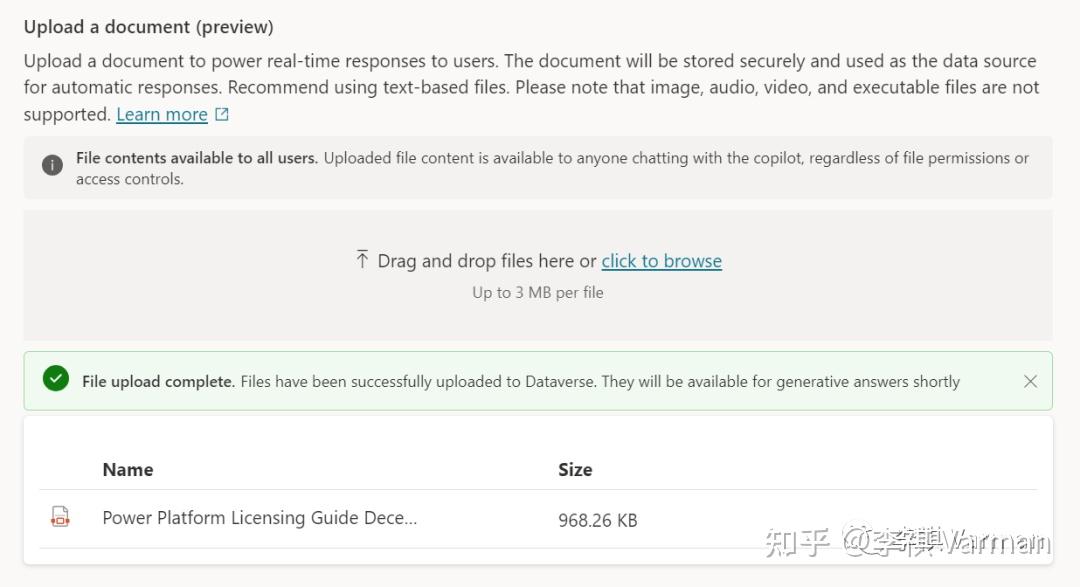Click the green checkmark success icon
This screenshot has width=1080, height=587.
(56, 380)
